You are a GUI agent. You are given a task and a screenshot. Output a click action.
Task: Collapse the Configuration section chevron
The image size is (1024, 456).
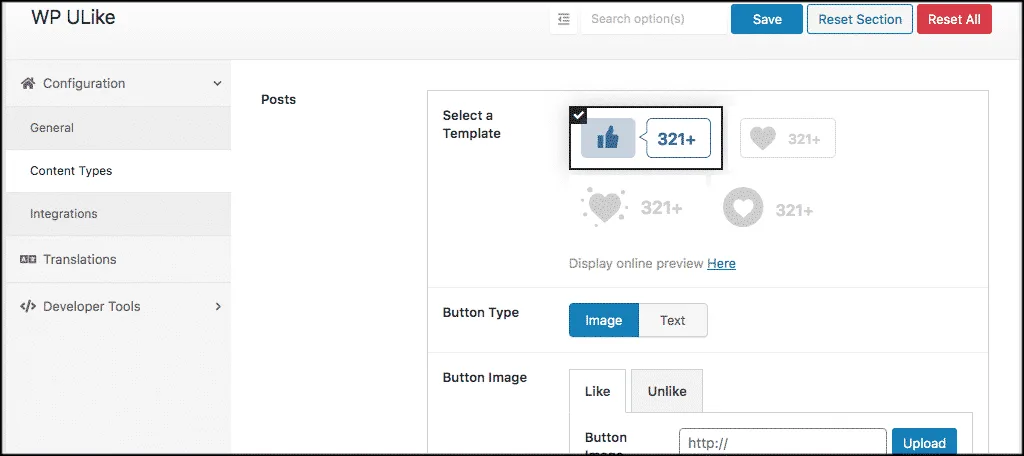217,84
